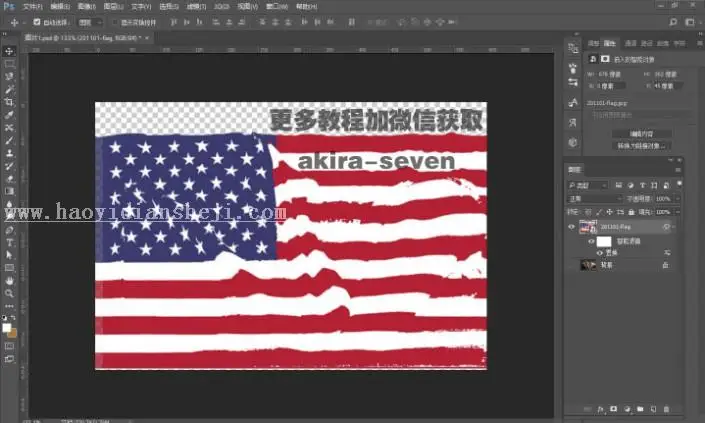
Task: Click the Edit Contents button
Action: [x=642, y=134]
